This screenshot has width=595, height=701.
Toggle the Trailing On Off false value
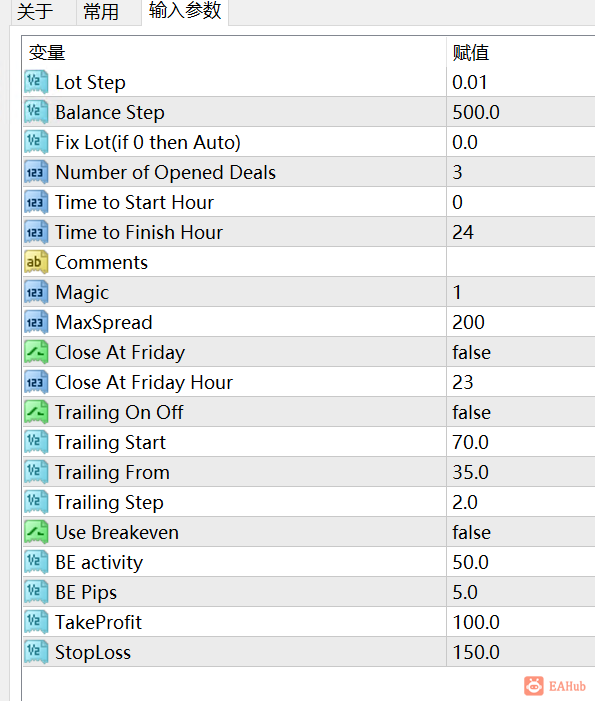[x=521, y=412]
